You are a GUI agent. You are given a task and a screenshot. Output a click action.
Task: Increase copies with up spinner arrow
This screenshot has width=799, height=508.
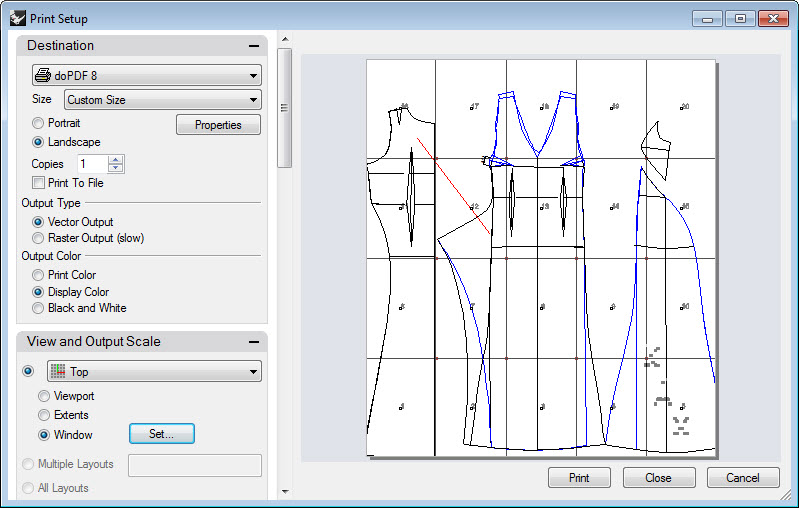pyautogui.click(x=116, y=160)
